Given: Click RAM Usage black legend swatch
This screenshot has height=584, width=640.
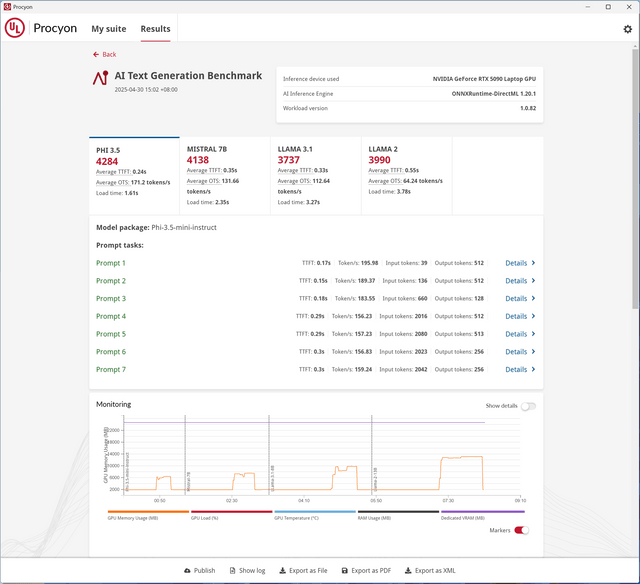Looking at the screenshot, I should (x=398, y=511).
